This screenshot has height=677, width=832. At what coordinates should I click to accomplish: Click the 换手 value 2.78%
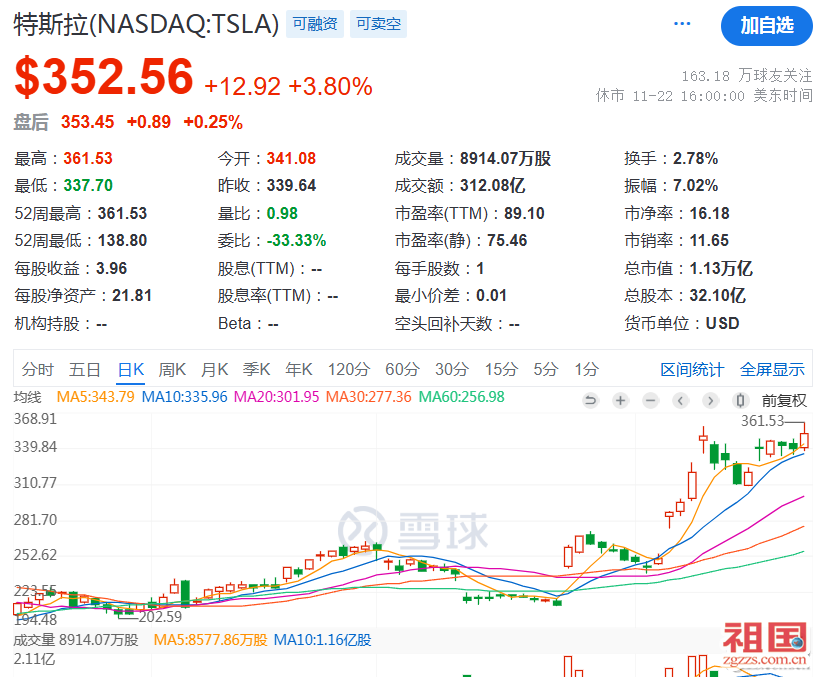[696, 159]
